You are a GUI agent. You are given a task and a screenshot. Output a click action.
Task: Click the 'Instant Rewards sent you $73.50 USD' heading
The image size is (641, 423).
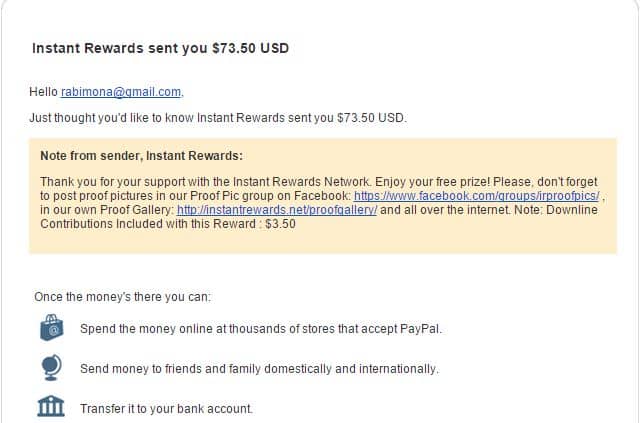coord(161,48)
